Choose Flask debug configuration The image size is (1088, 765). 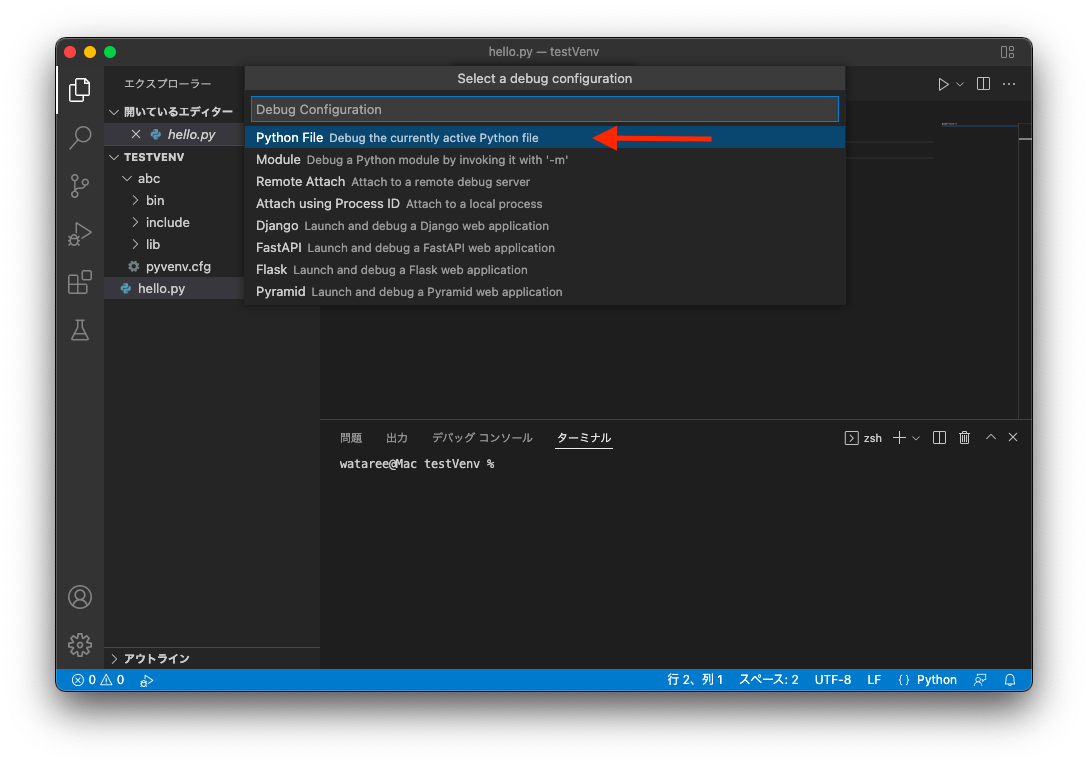545,270
